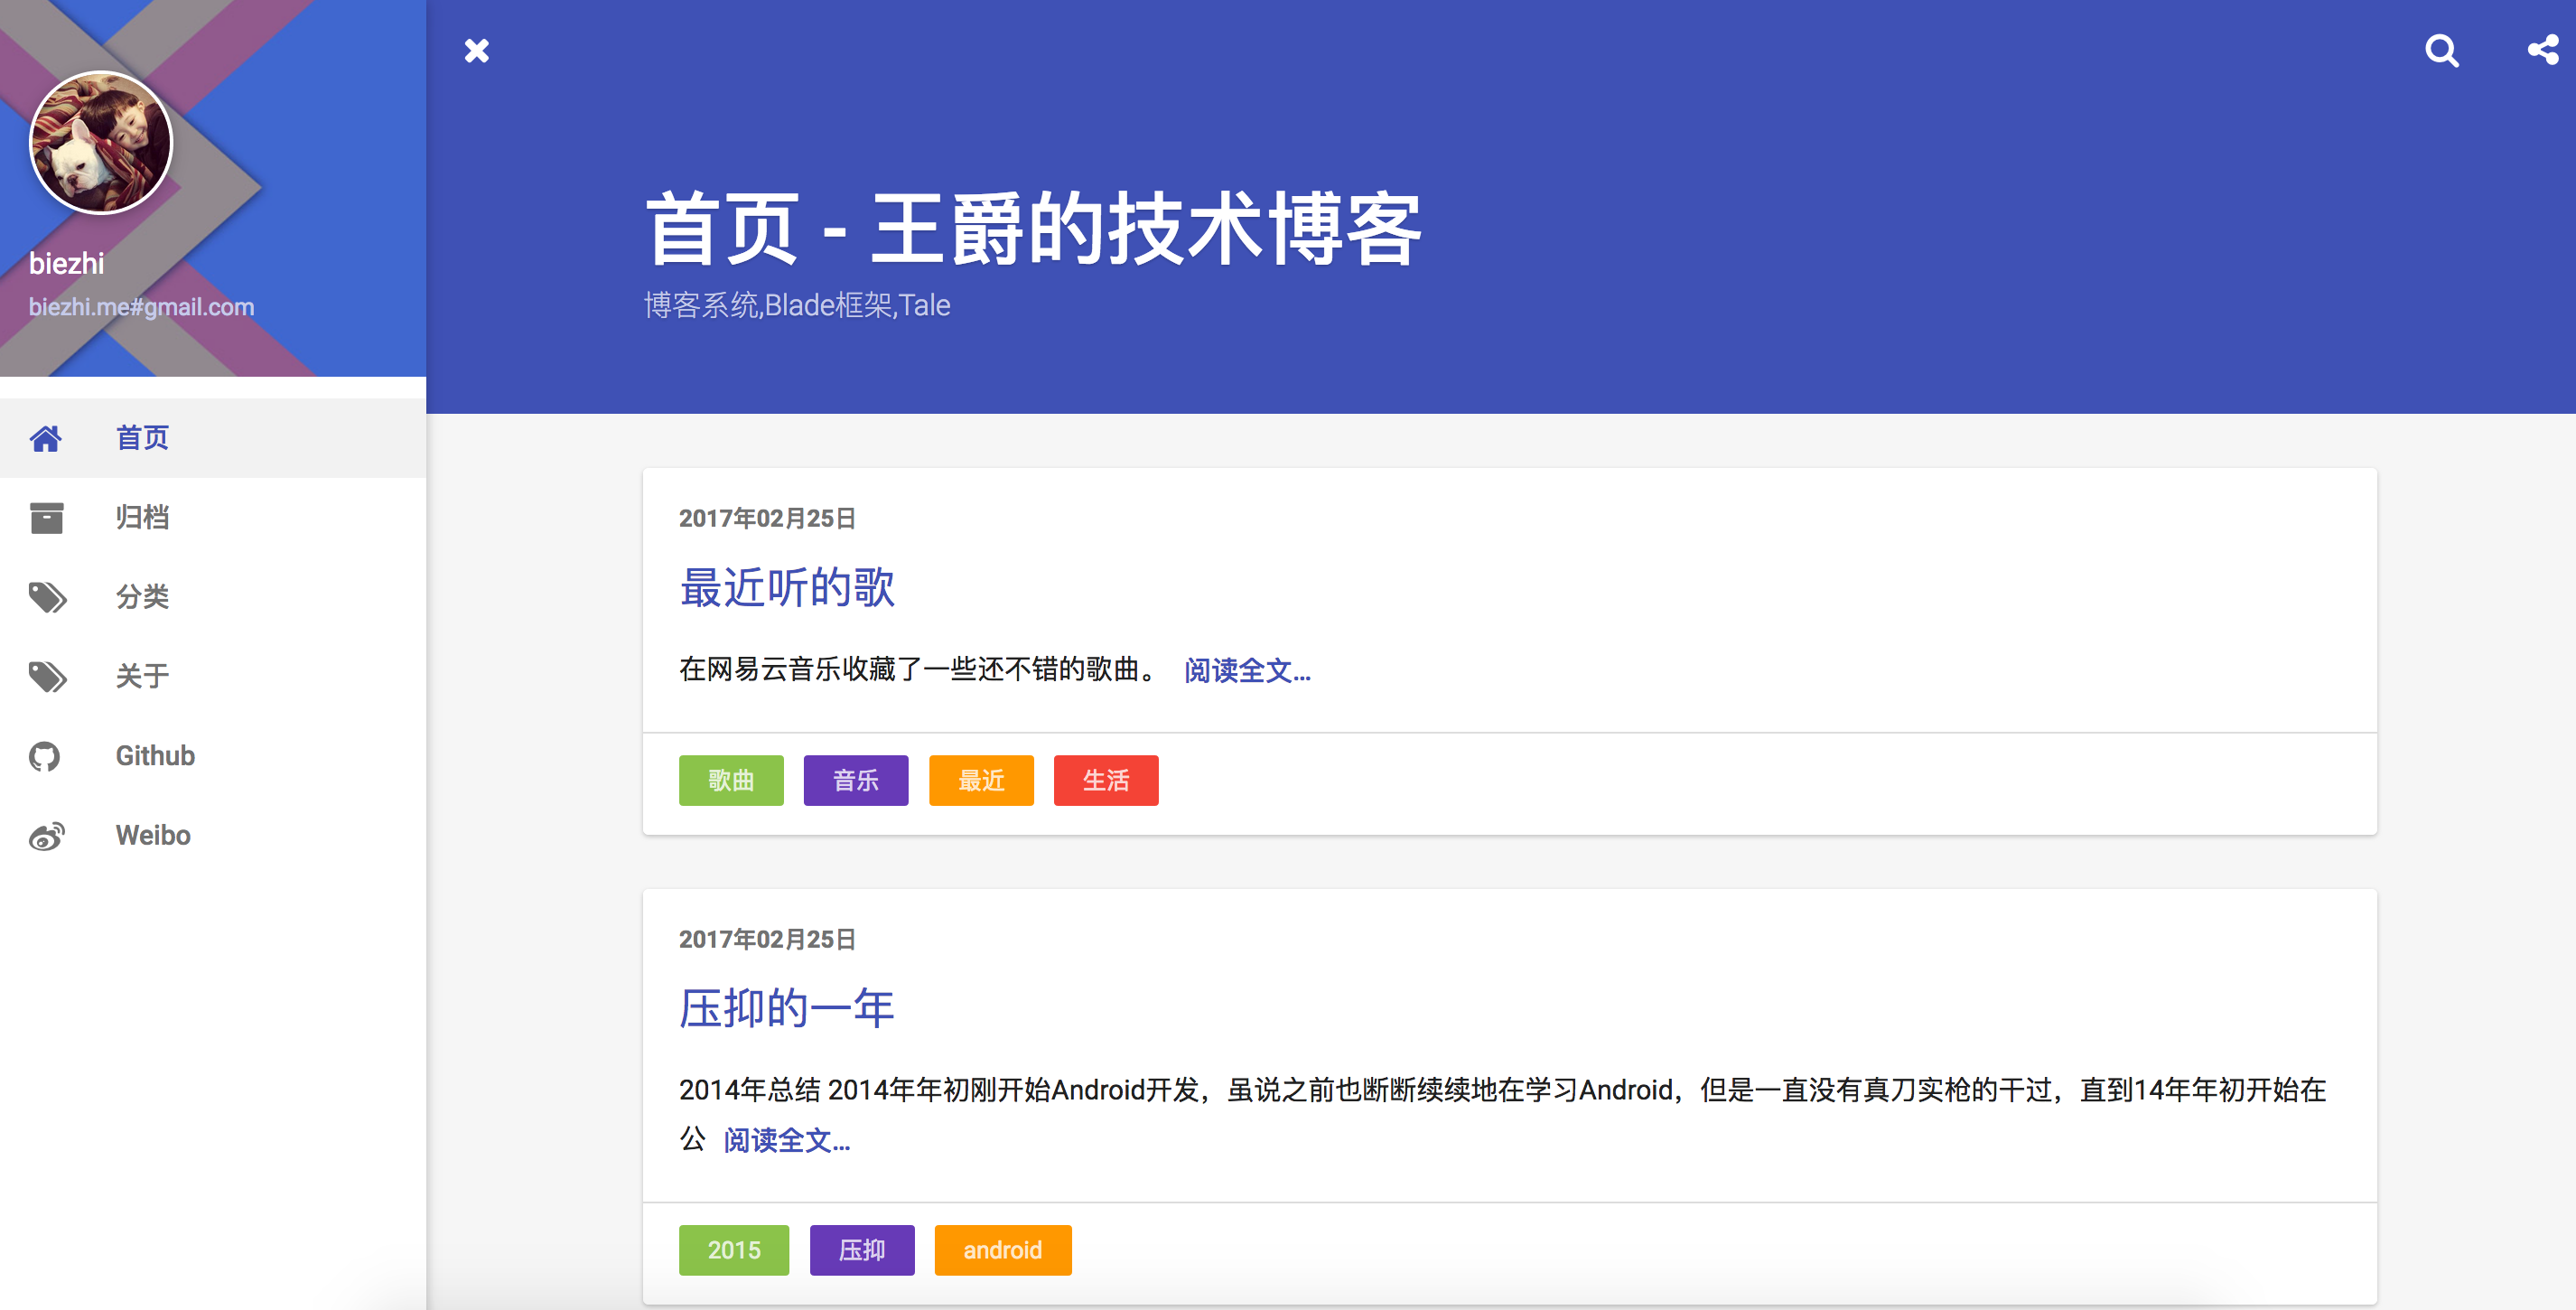Close the sidebar with the X icon

point(477,50)
